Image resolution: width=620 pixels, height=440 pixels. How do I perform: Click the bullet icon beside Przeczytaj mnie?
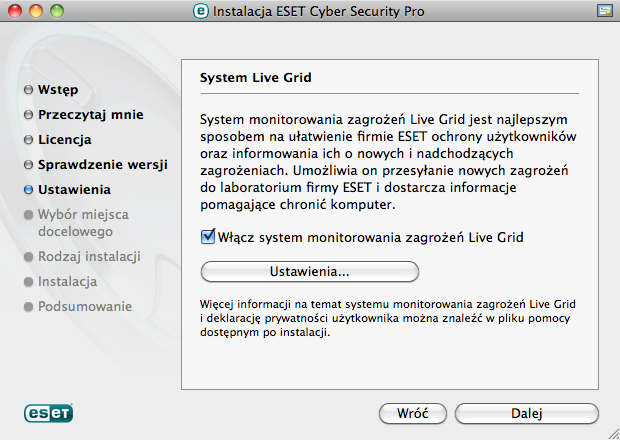[x=28, y=115]
